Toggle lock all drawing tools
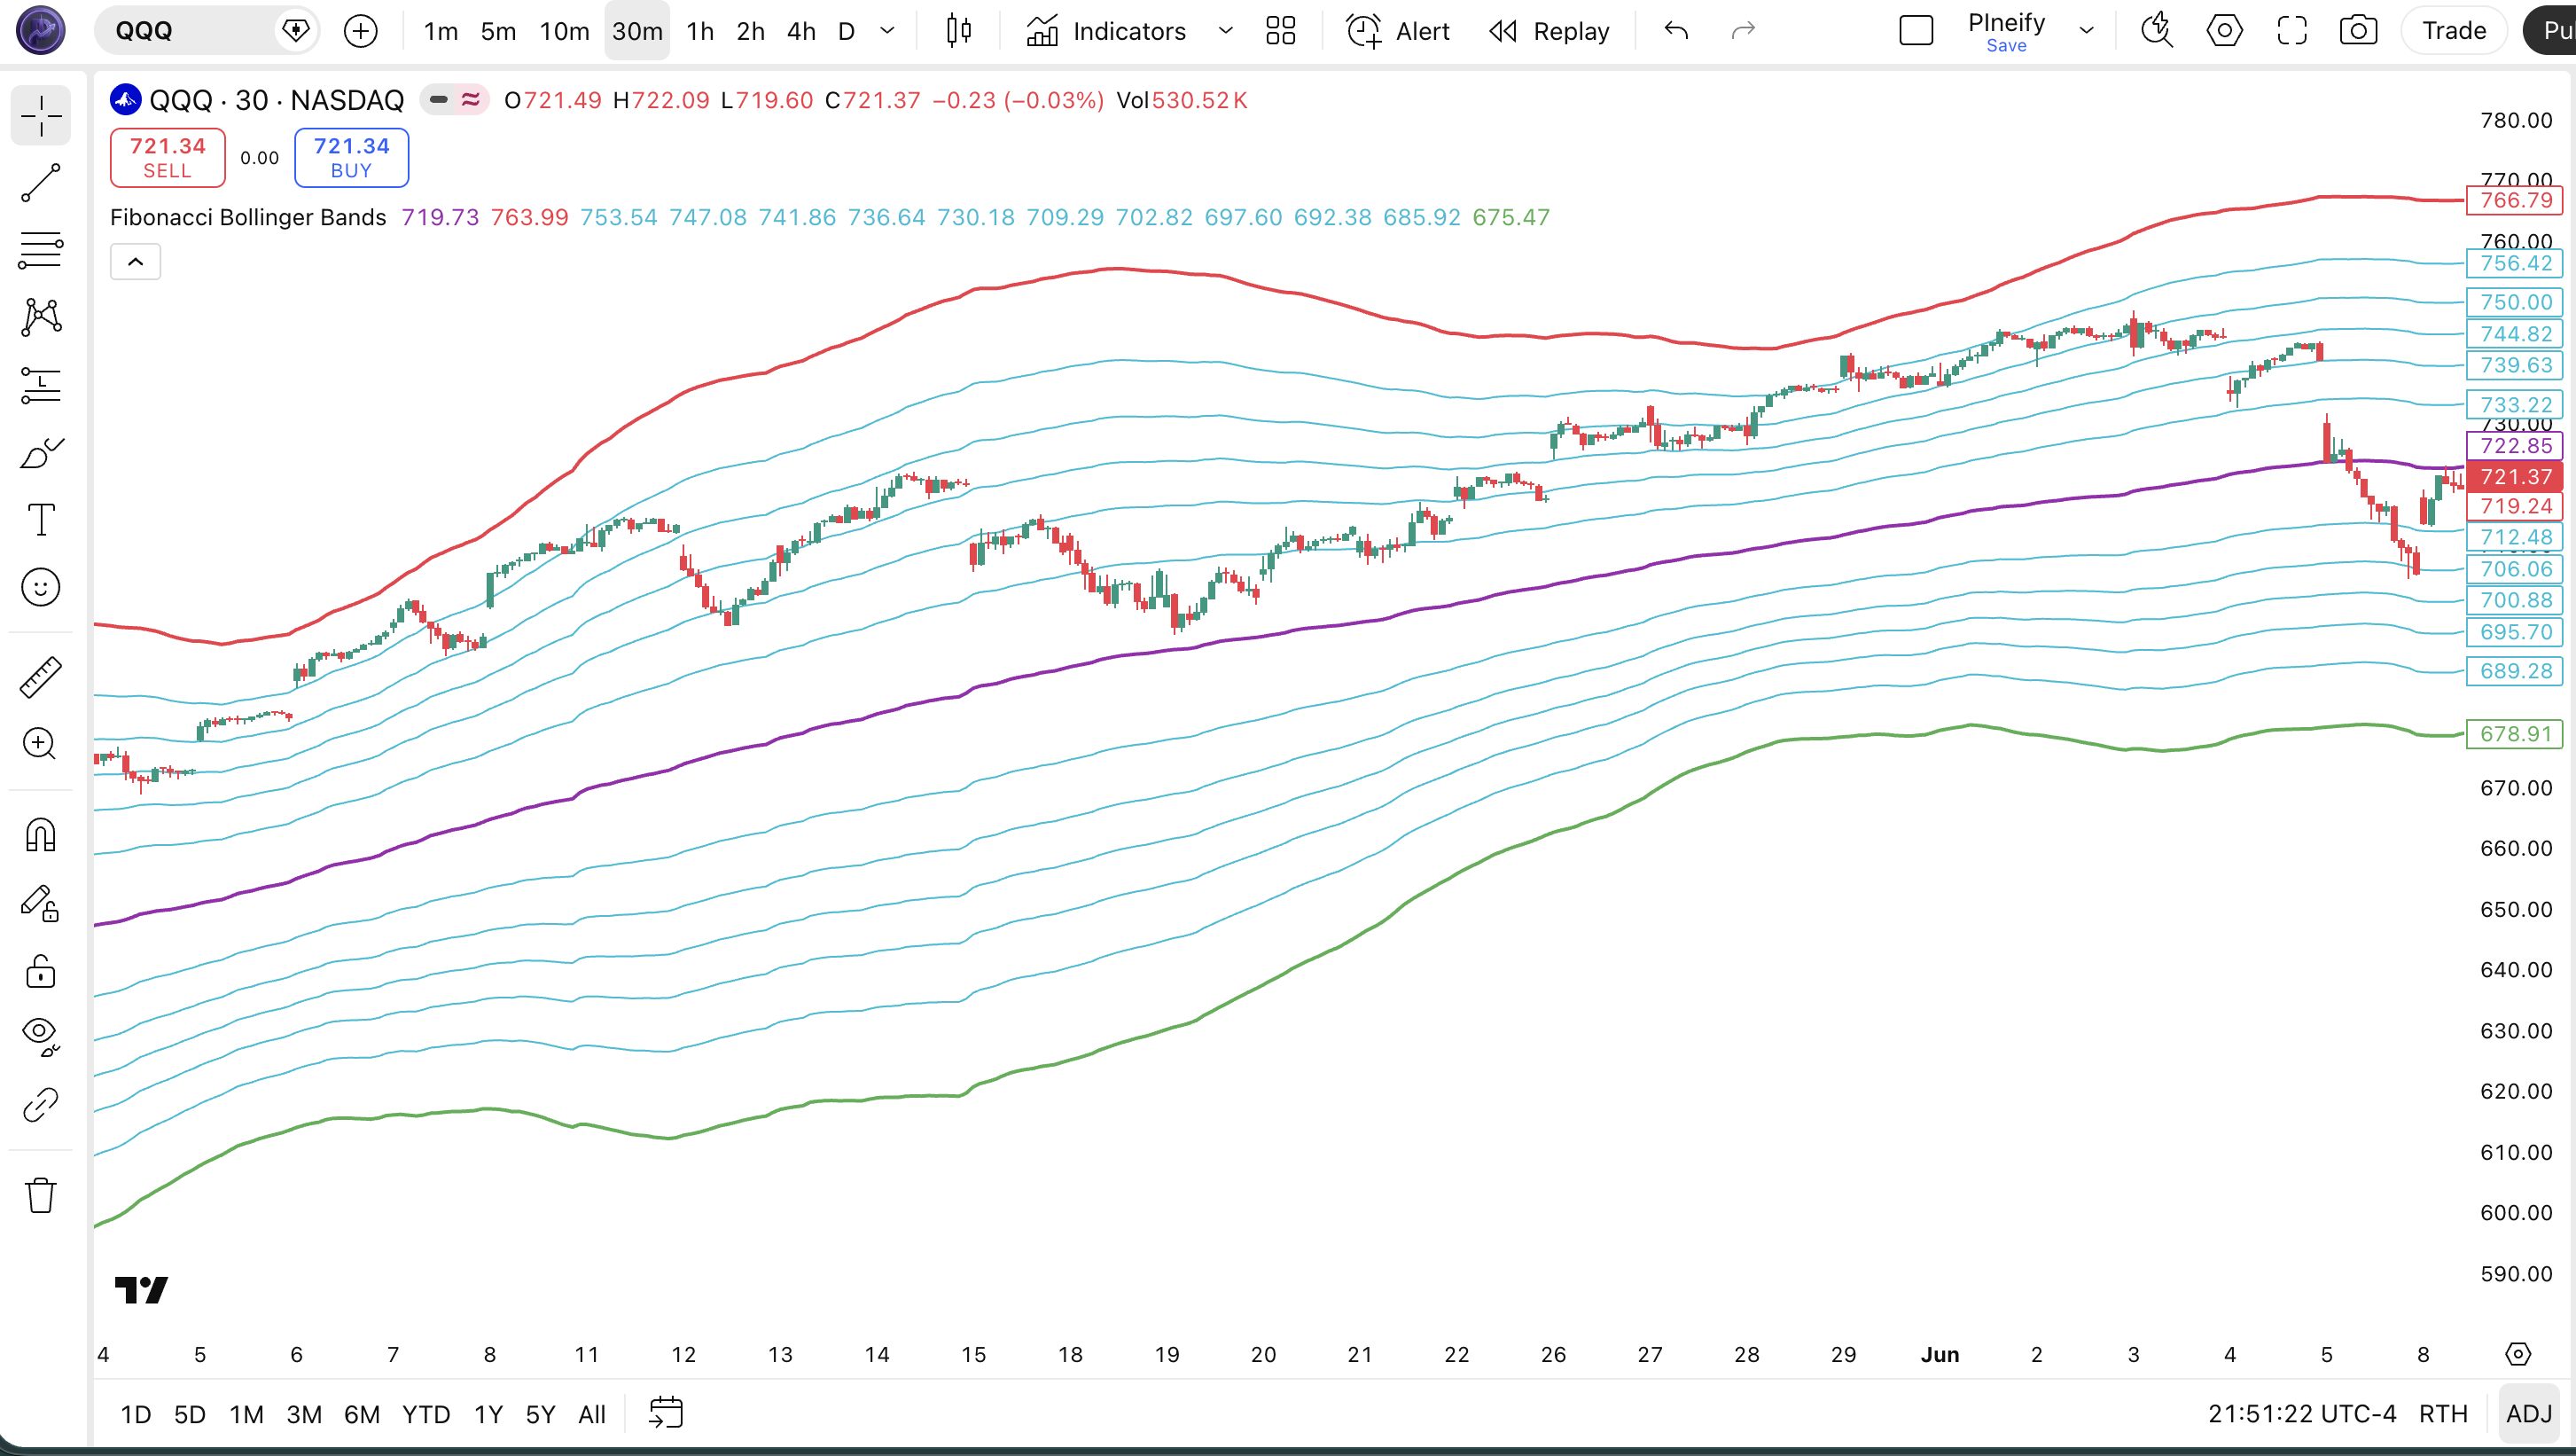 41,970
